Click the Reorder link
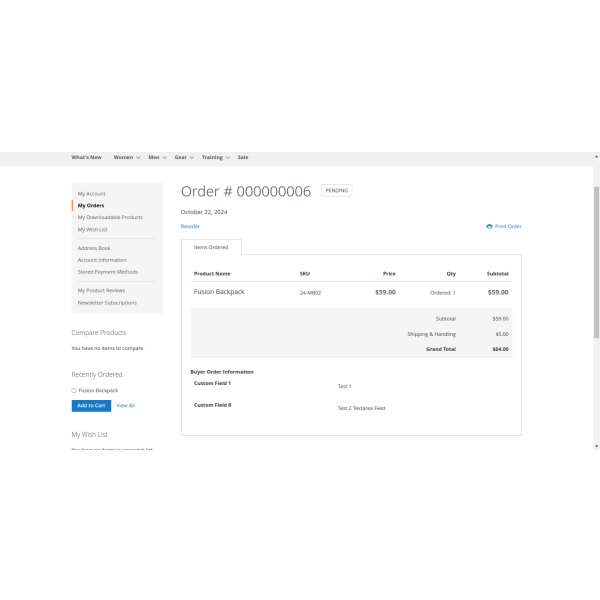This screenshot has width=600, height=600. pyautogui.click(x=190, y=227)
